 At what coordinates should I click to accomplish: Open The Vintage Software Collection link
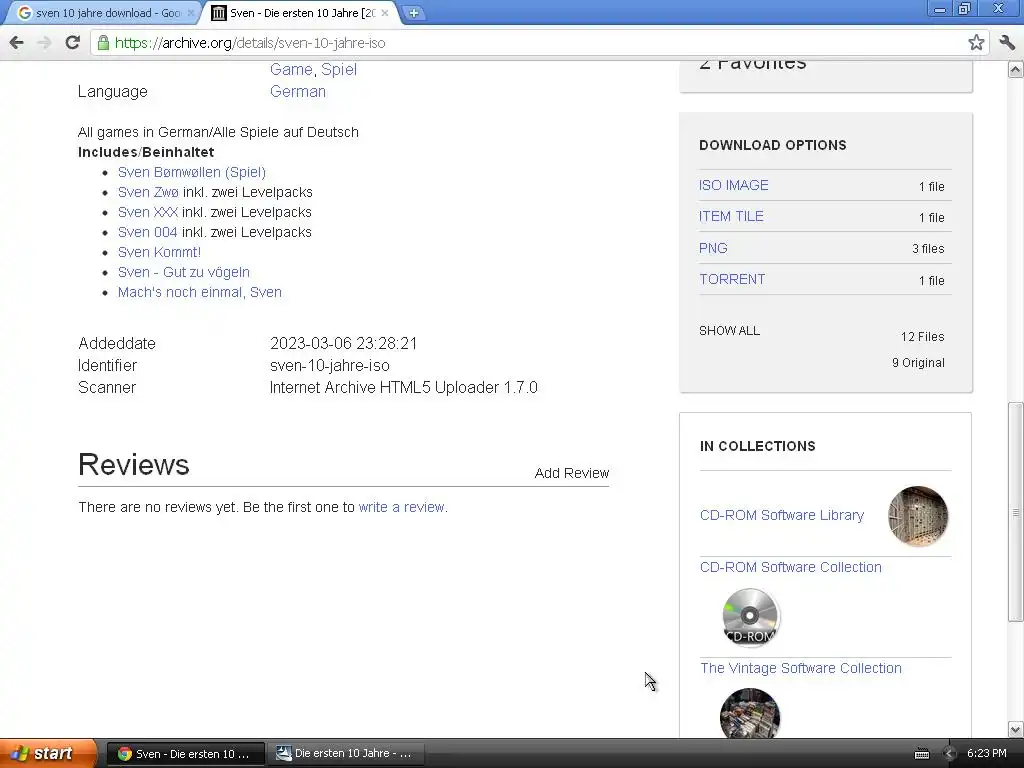pos(801,668)
